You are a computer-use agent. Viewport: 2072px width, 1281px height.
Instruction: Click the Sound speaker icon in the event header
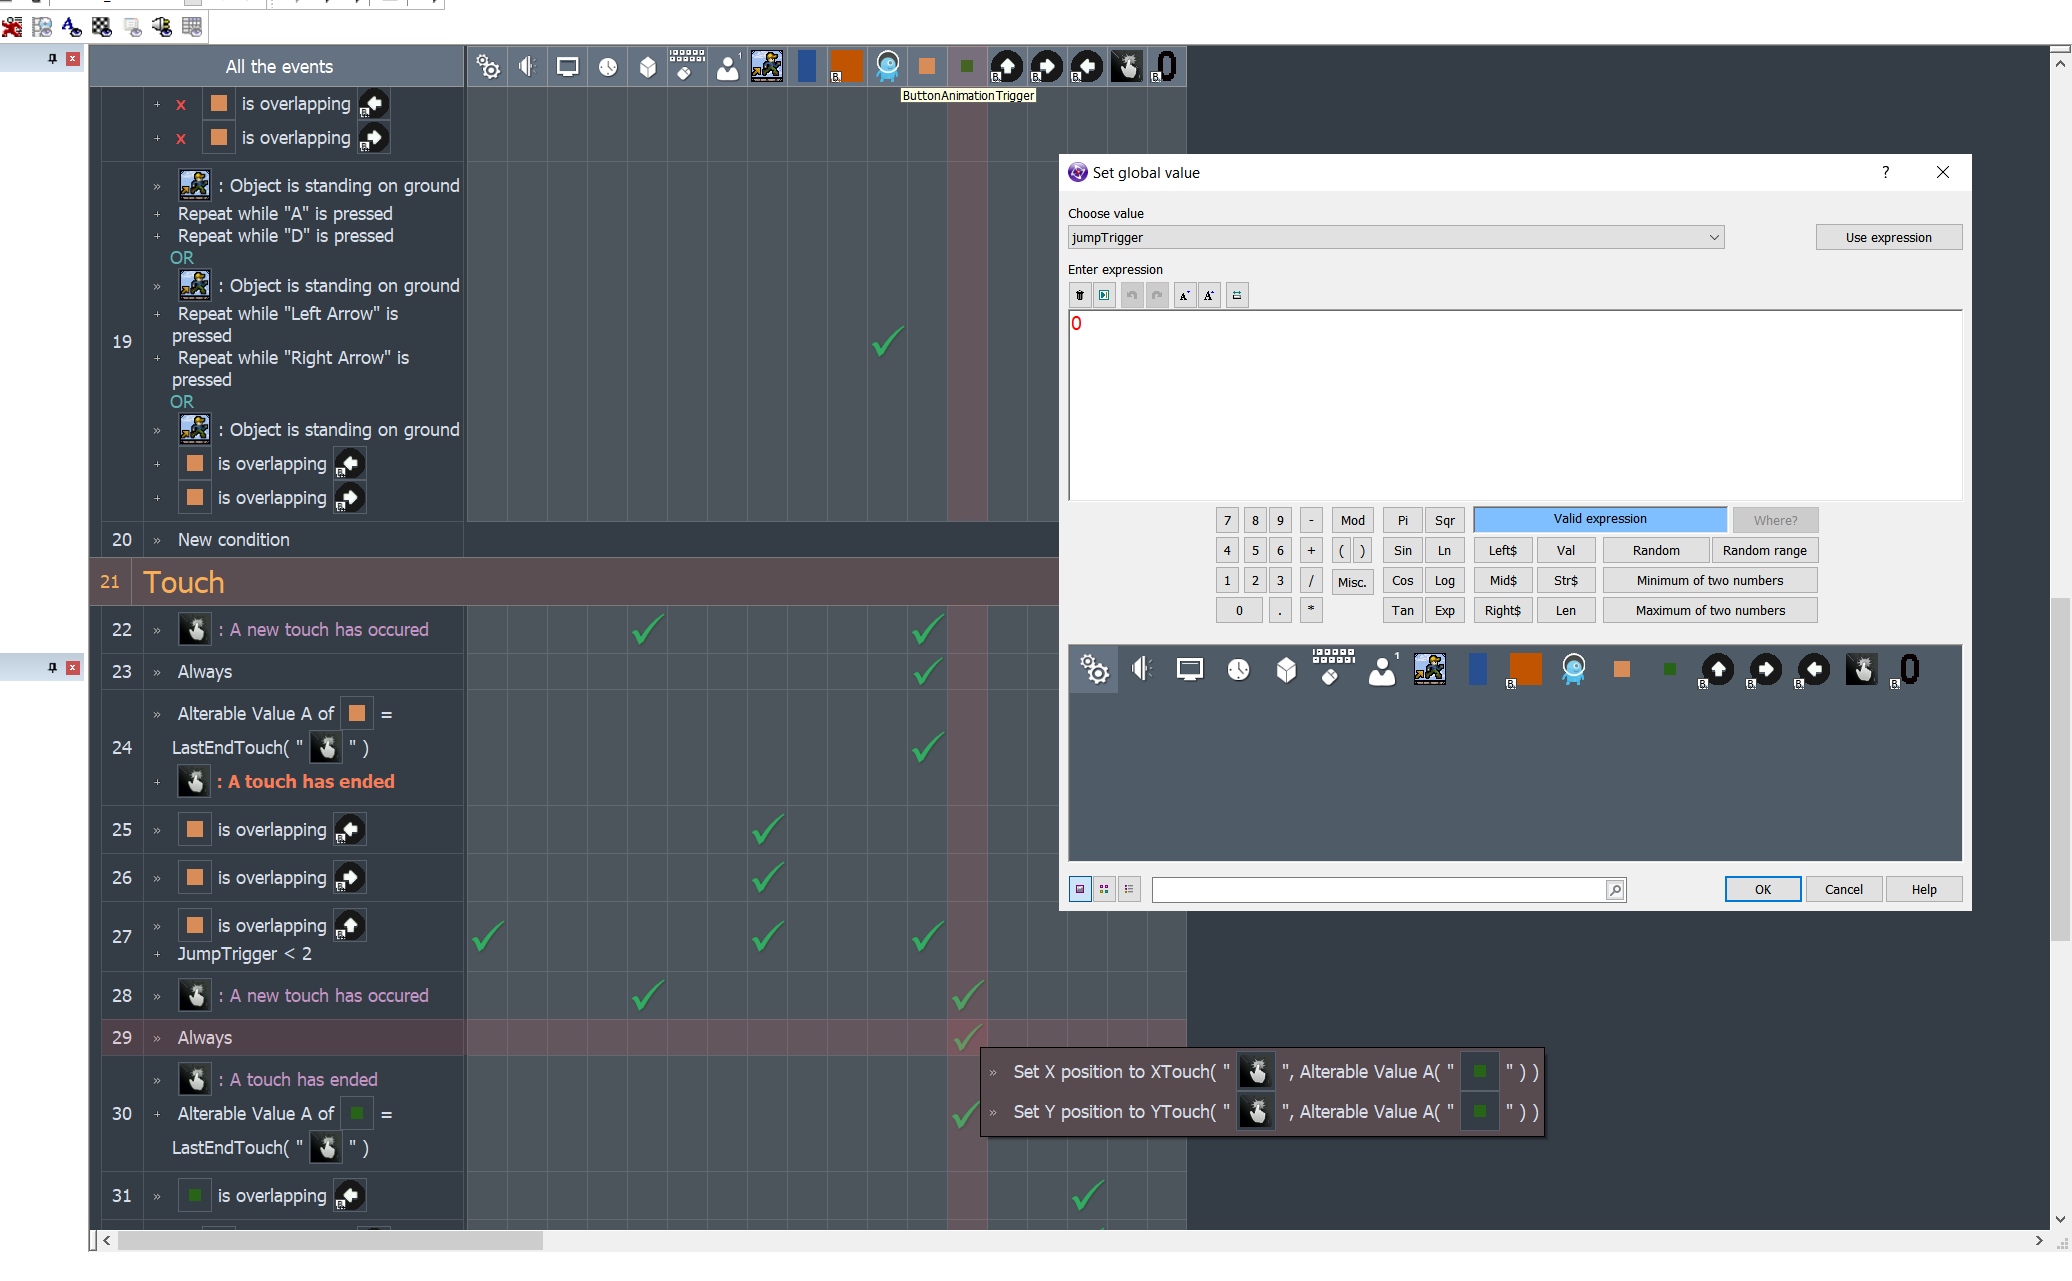(527, 67)
